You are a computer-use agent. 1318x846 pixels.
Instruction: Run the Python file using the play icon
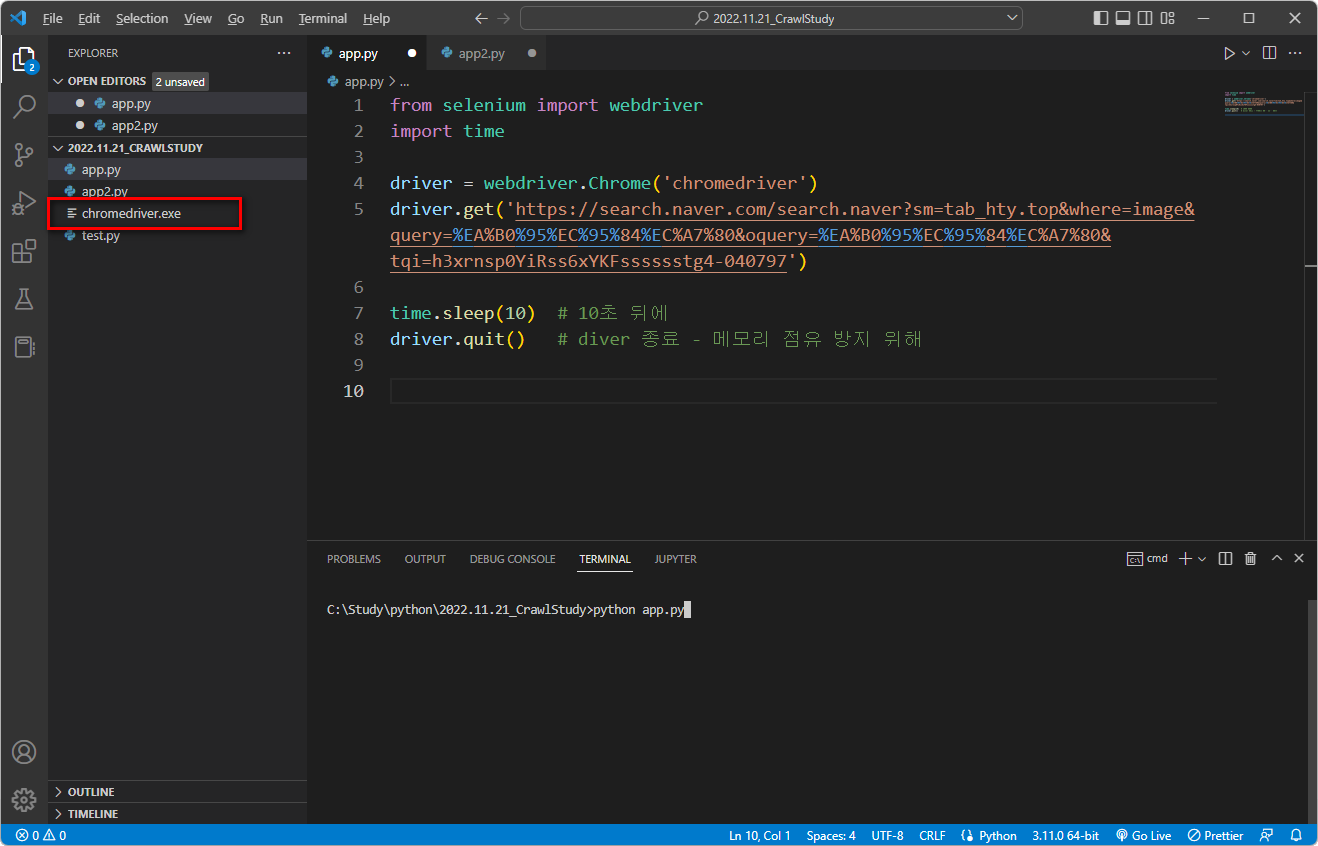1229,52
